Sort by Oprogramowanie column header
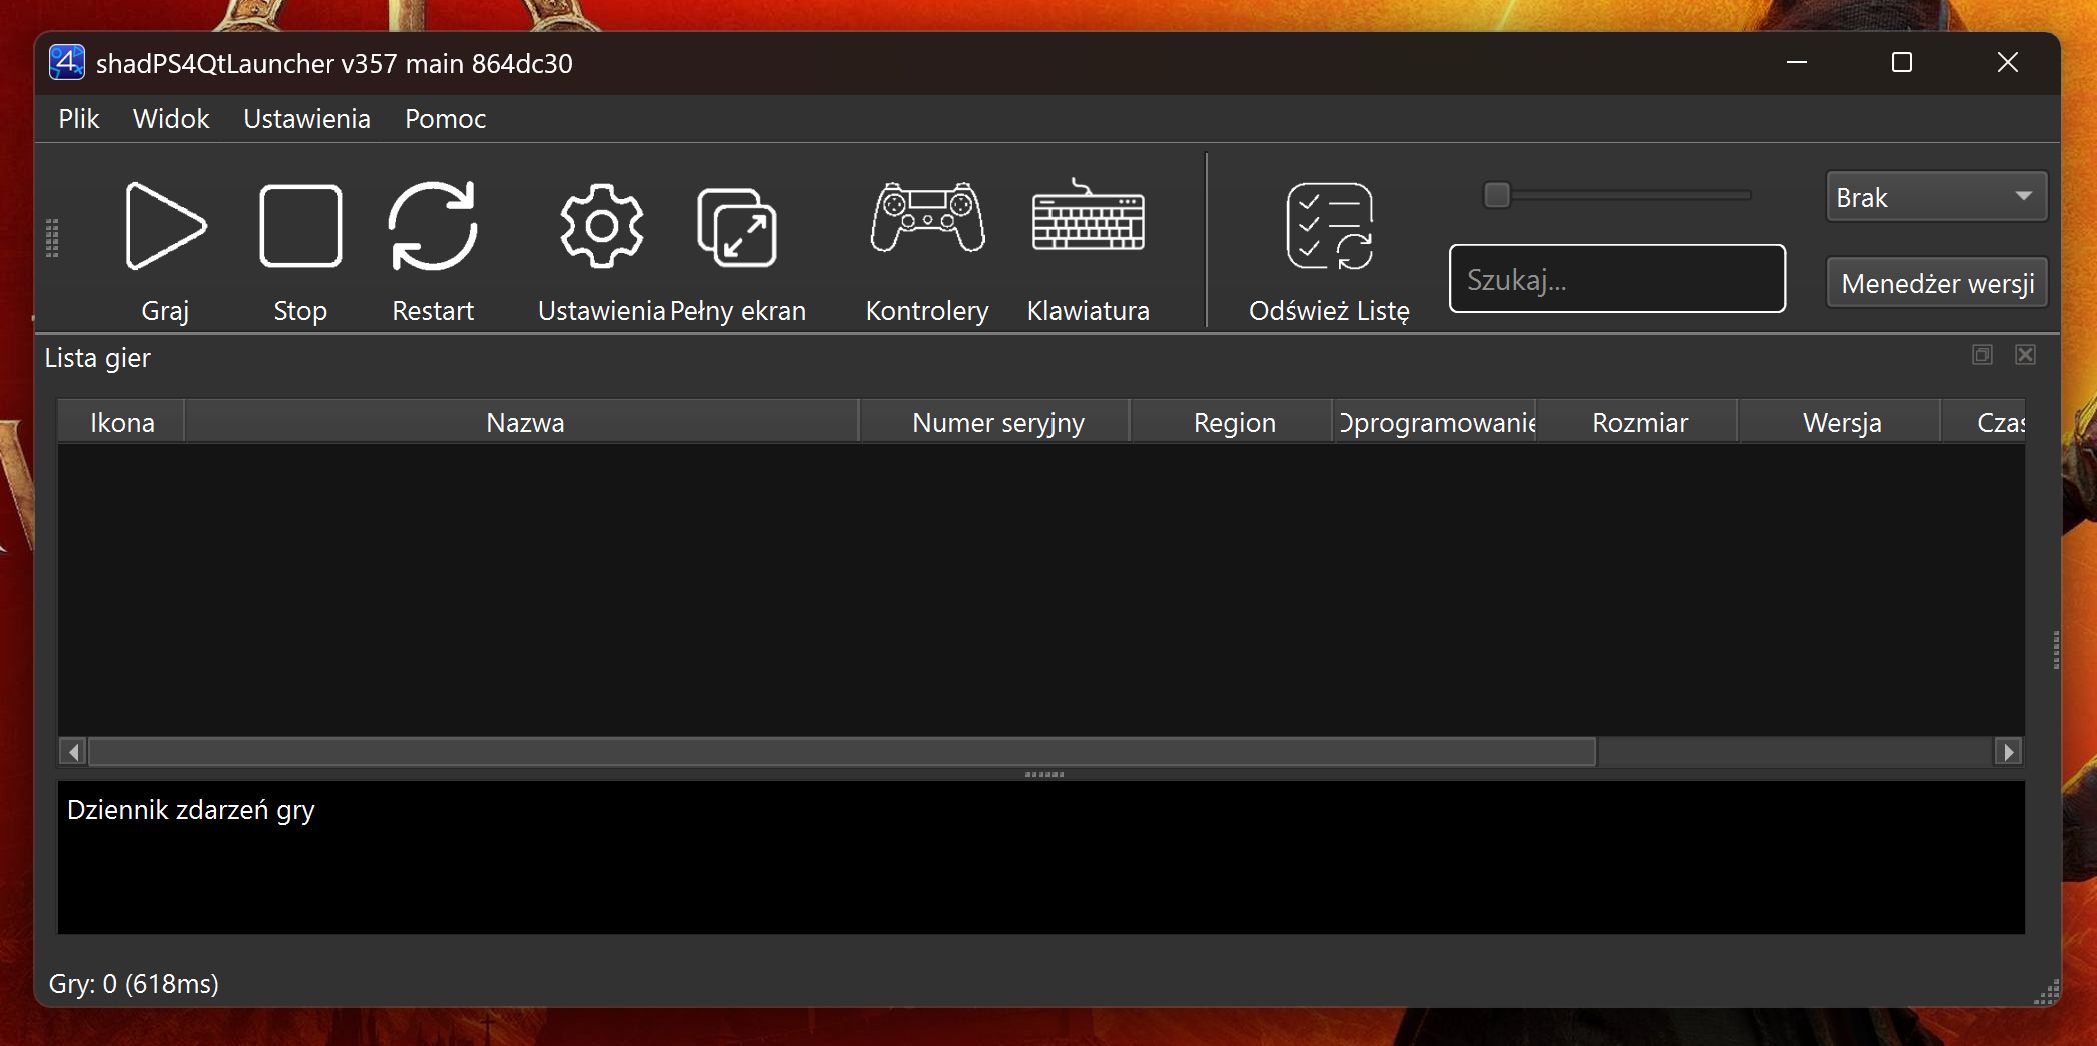 tap(1436, 422)
